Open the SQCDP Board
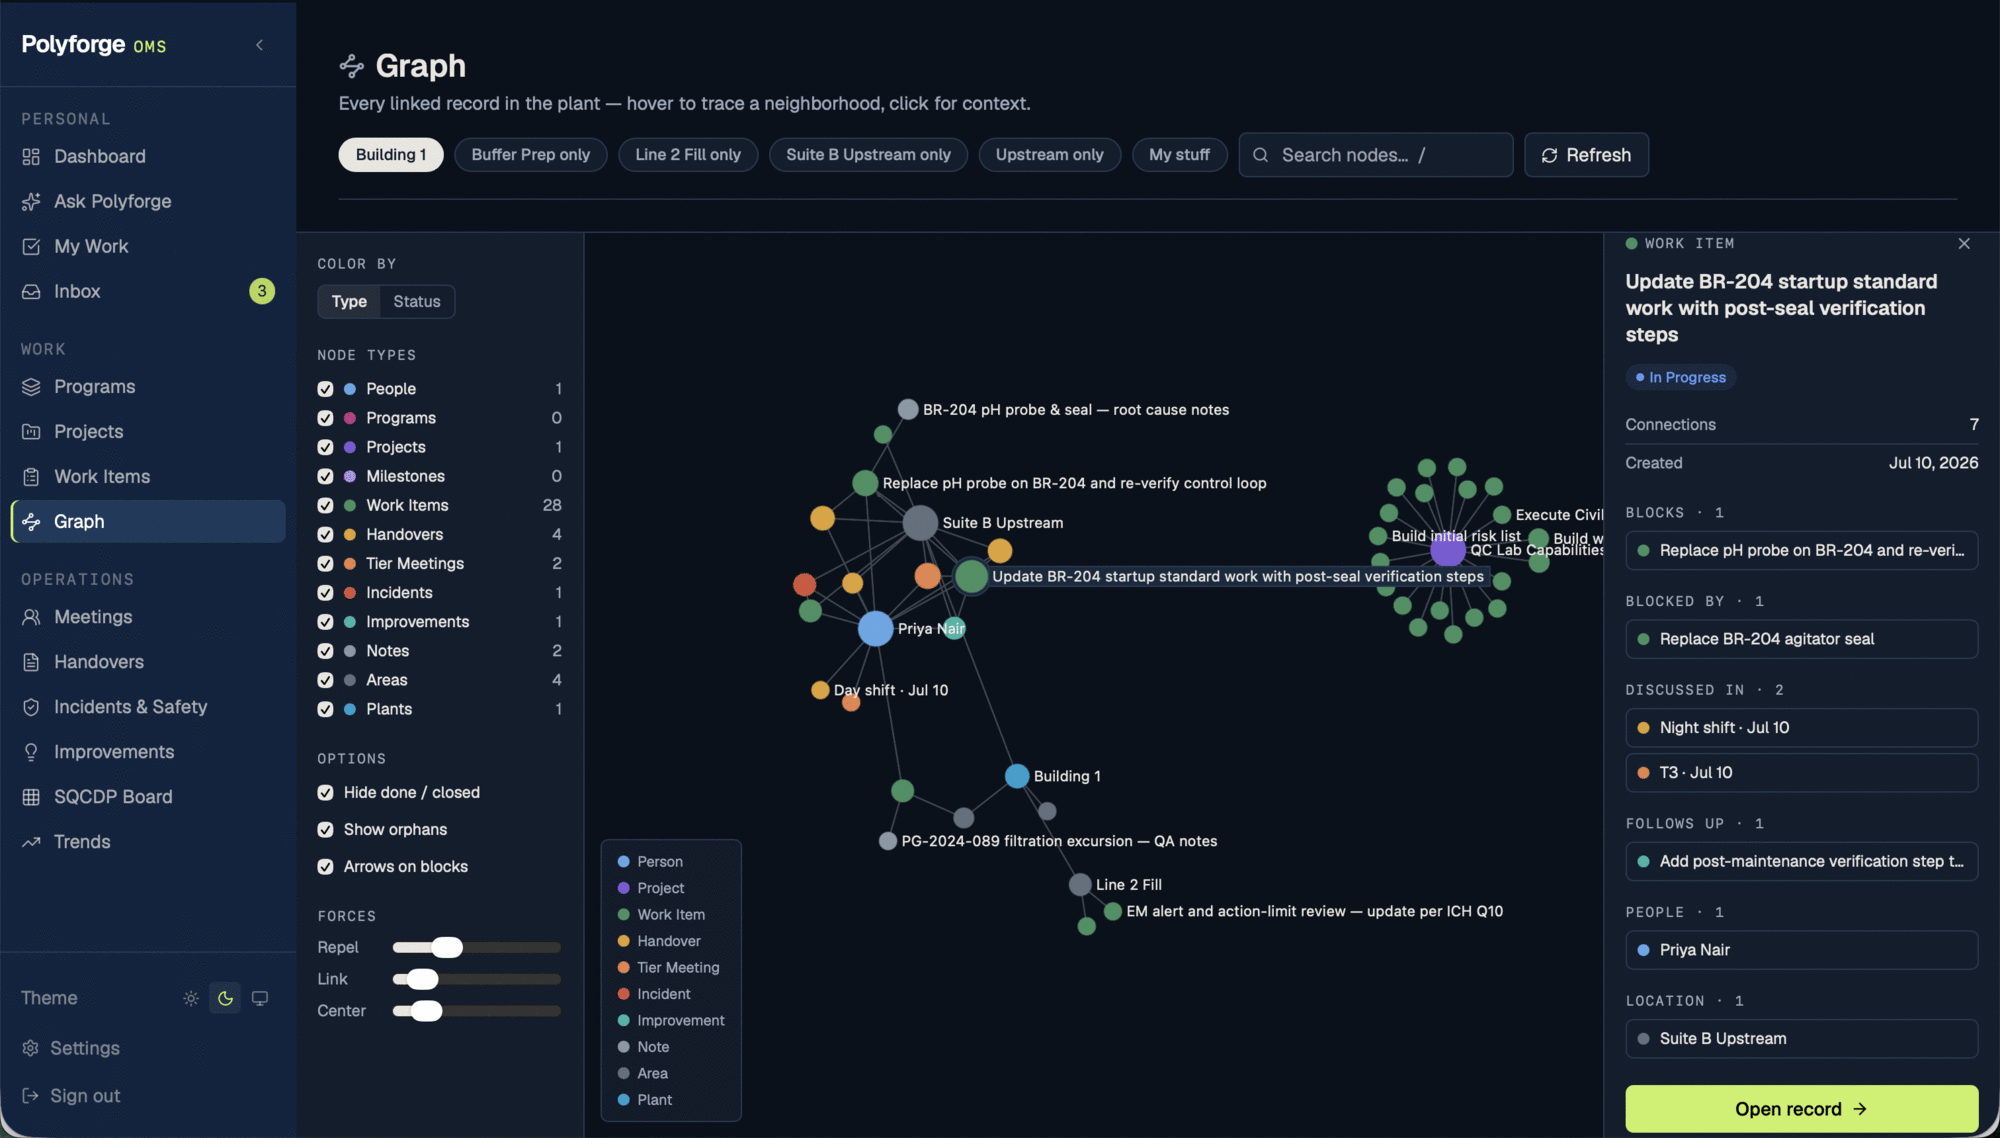Viewport: 2000px width, 1138px height. tap(148, 797)
